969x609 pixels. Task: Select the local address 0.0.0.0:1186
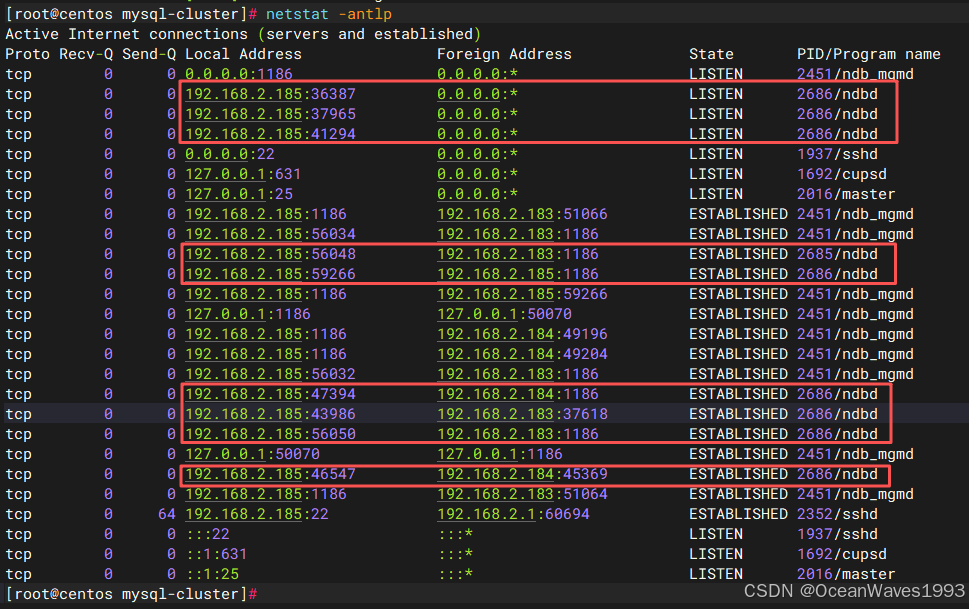[x=239, y=74]
